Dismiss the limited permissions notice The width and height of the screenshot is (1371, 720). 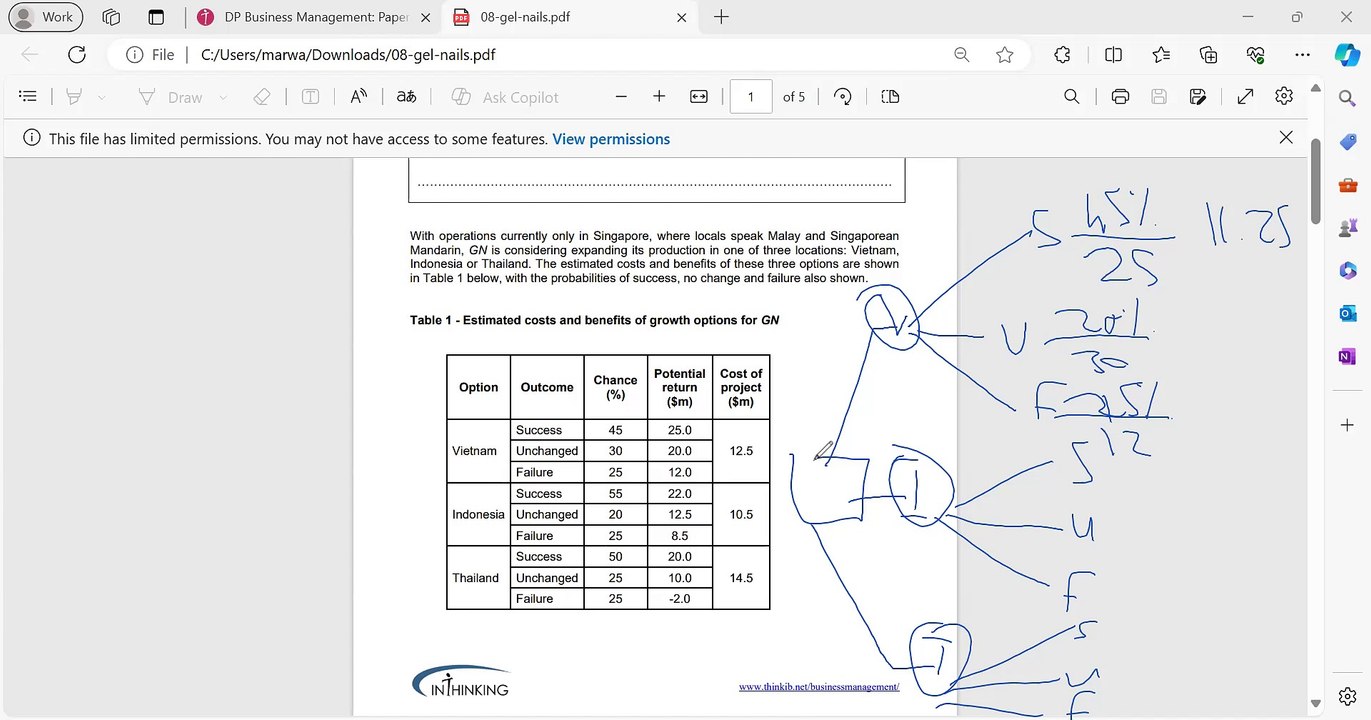click(x=1286, y=138)
